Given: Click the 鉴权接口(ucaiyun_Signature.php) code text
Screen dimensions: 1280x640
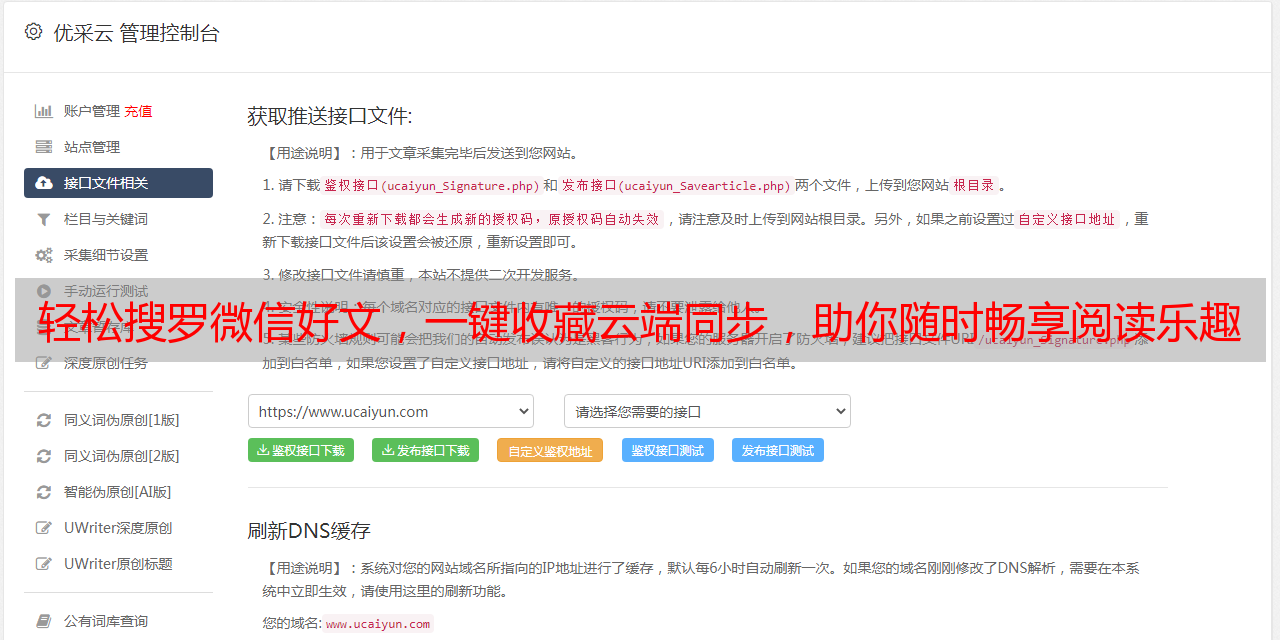Looking at the screenshot, I should 431,185.
